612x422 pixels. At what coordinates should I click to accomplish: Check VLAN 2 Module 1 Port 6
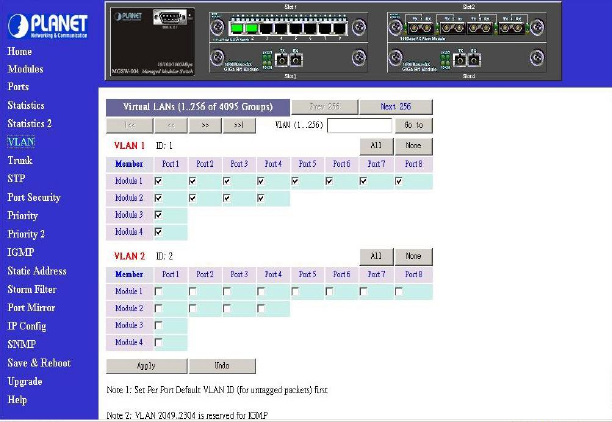[x=329, y=292]
